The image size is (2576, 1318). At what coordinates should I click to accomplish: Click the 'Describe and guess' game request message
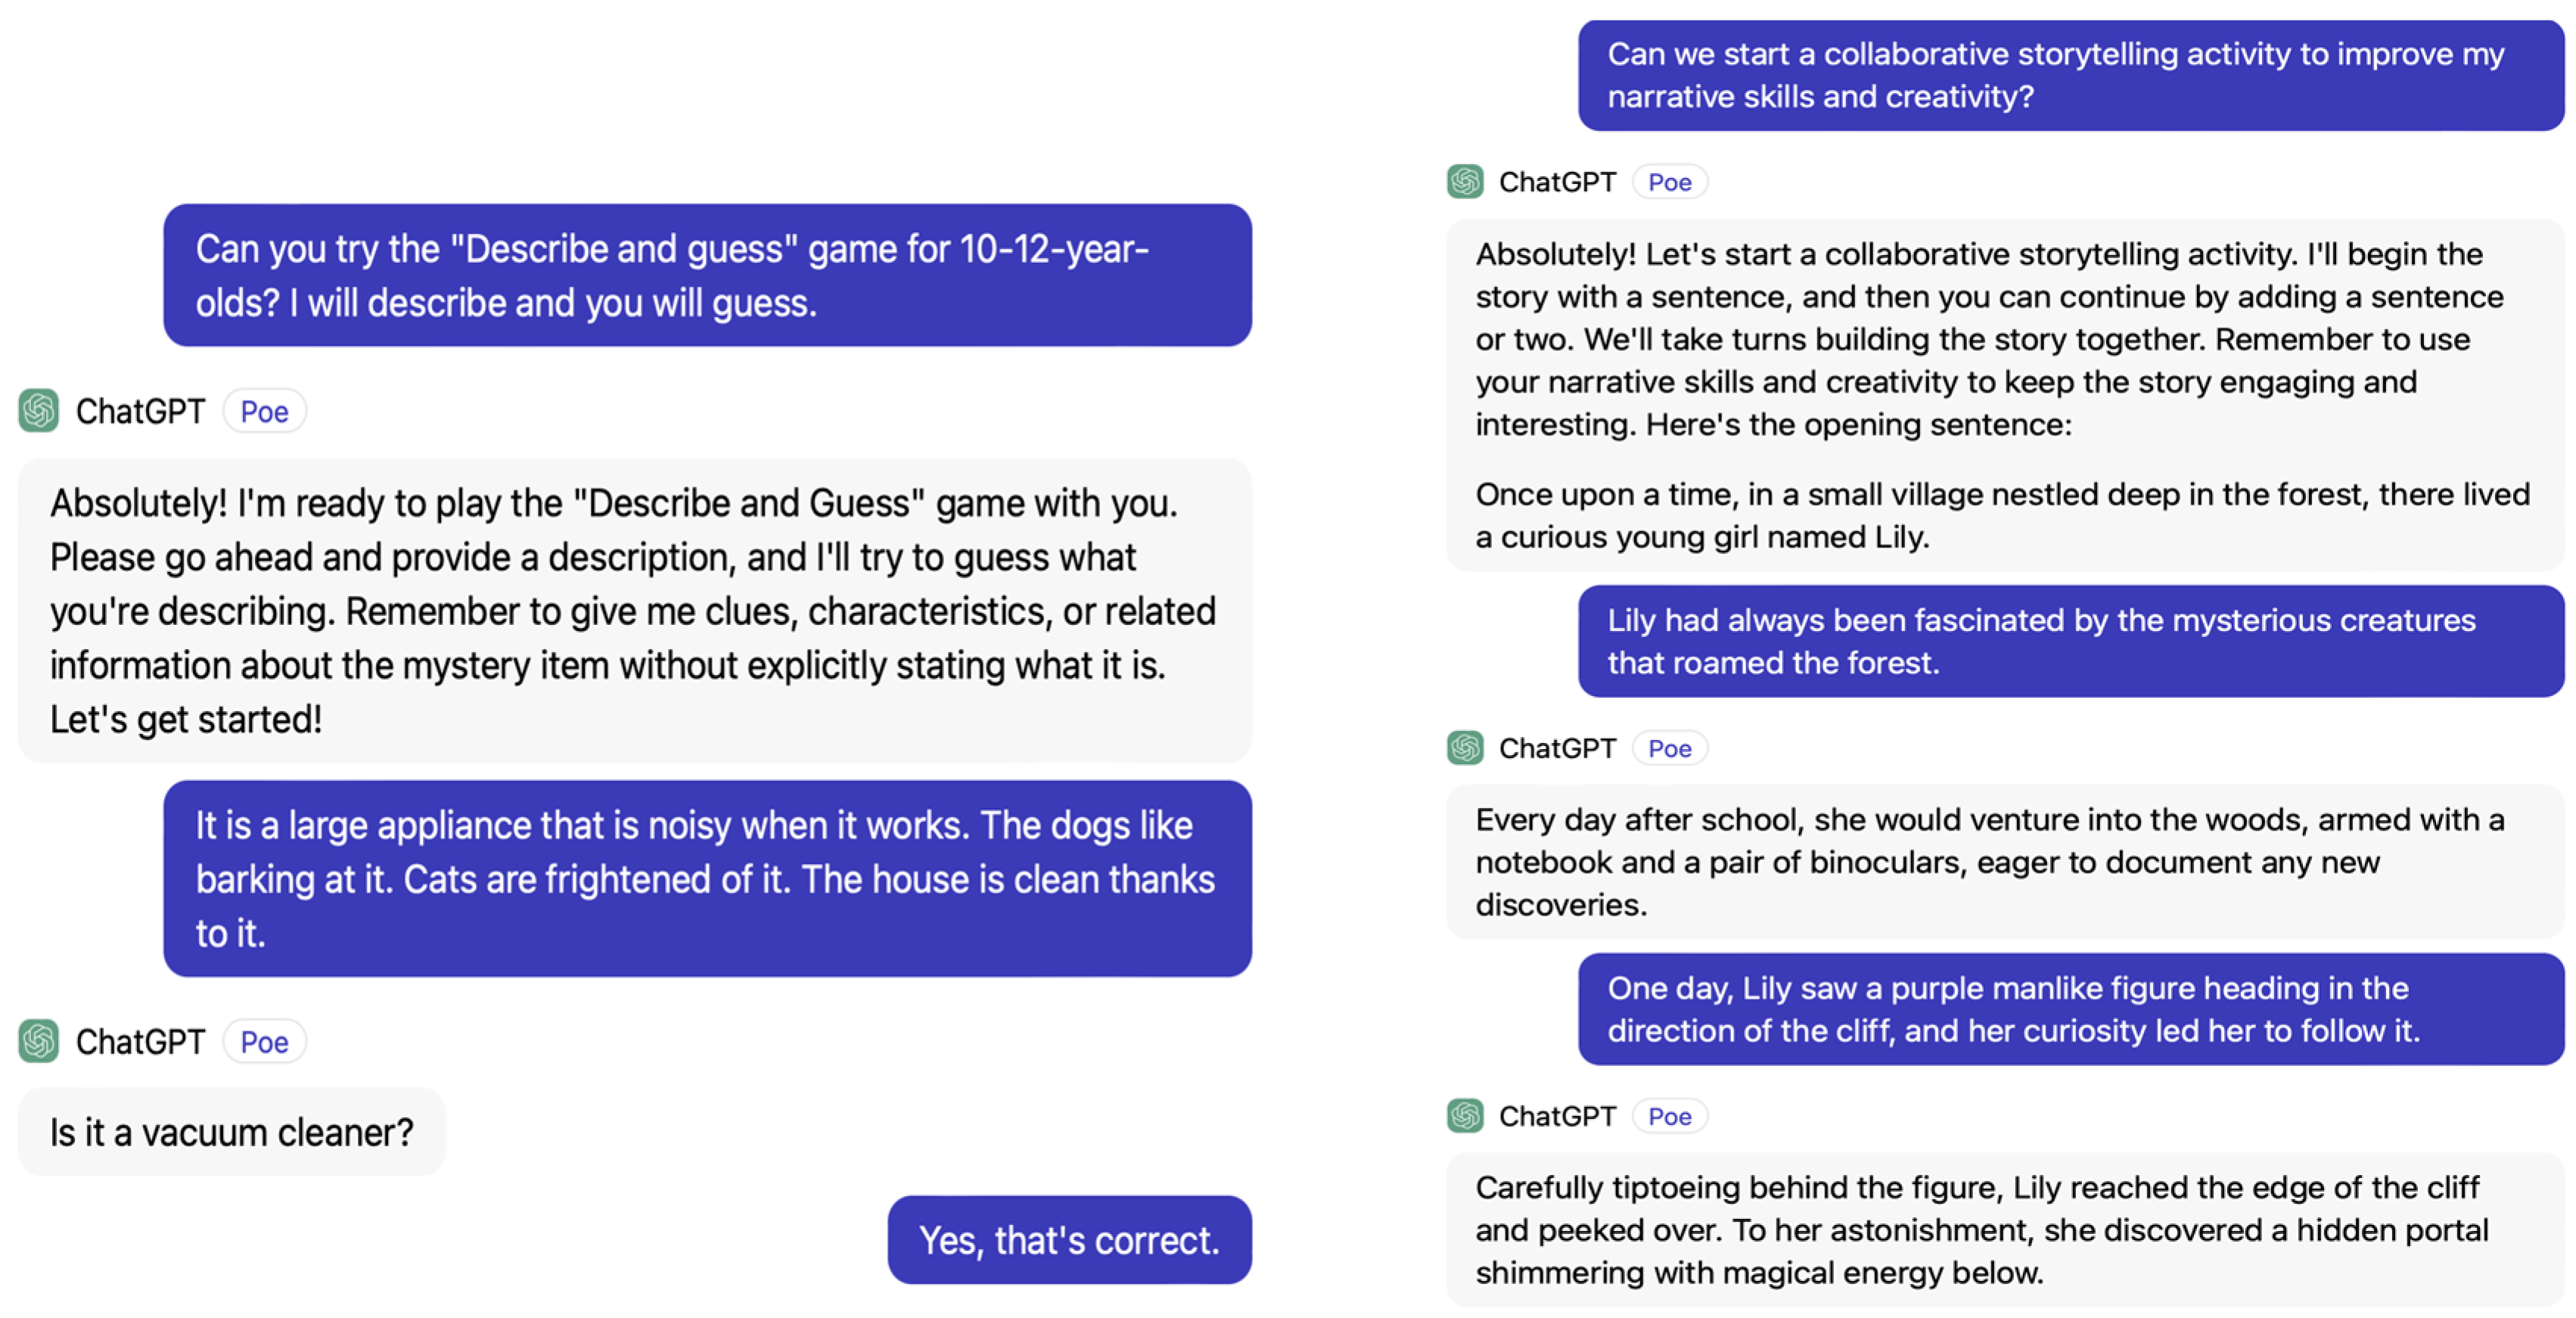click(707, 276)
